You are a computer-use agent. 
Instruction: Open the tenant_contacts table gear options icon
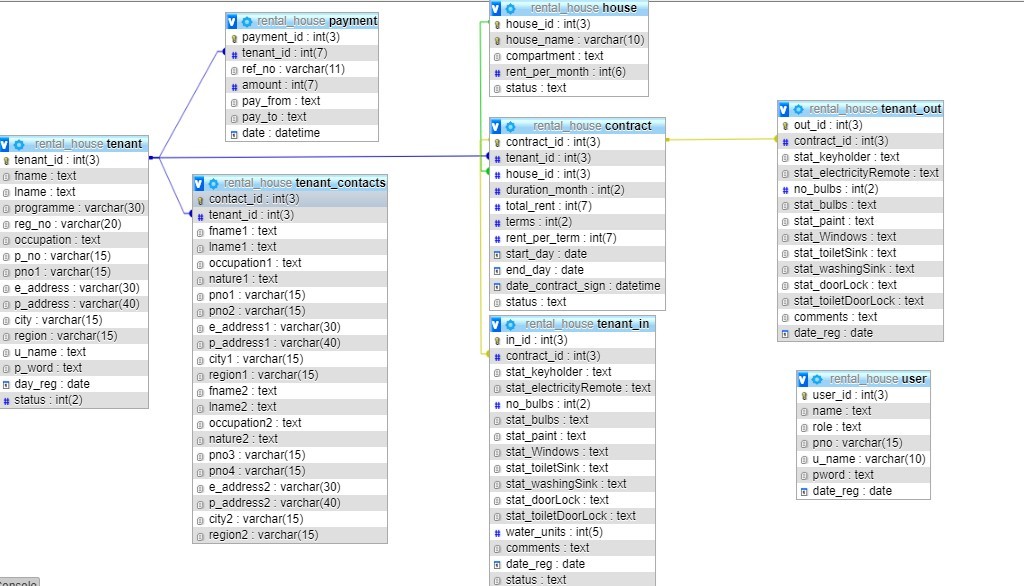point(214,184)
